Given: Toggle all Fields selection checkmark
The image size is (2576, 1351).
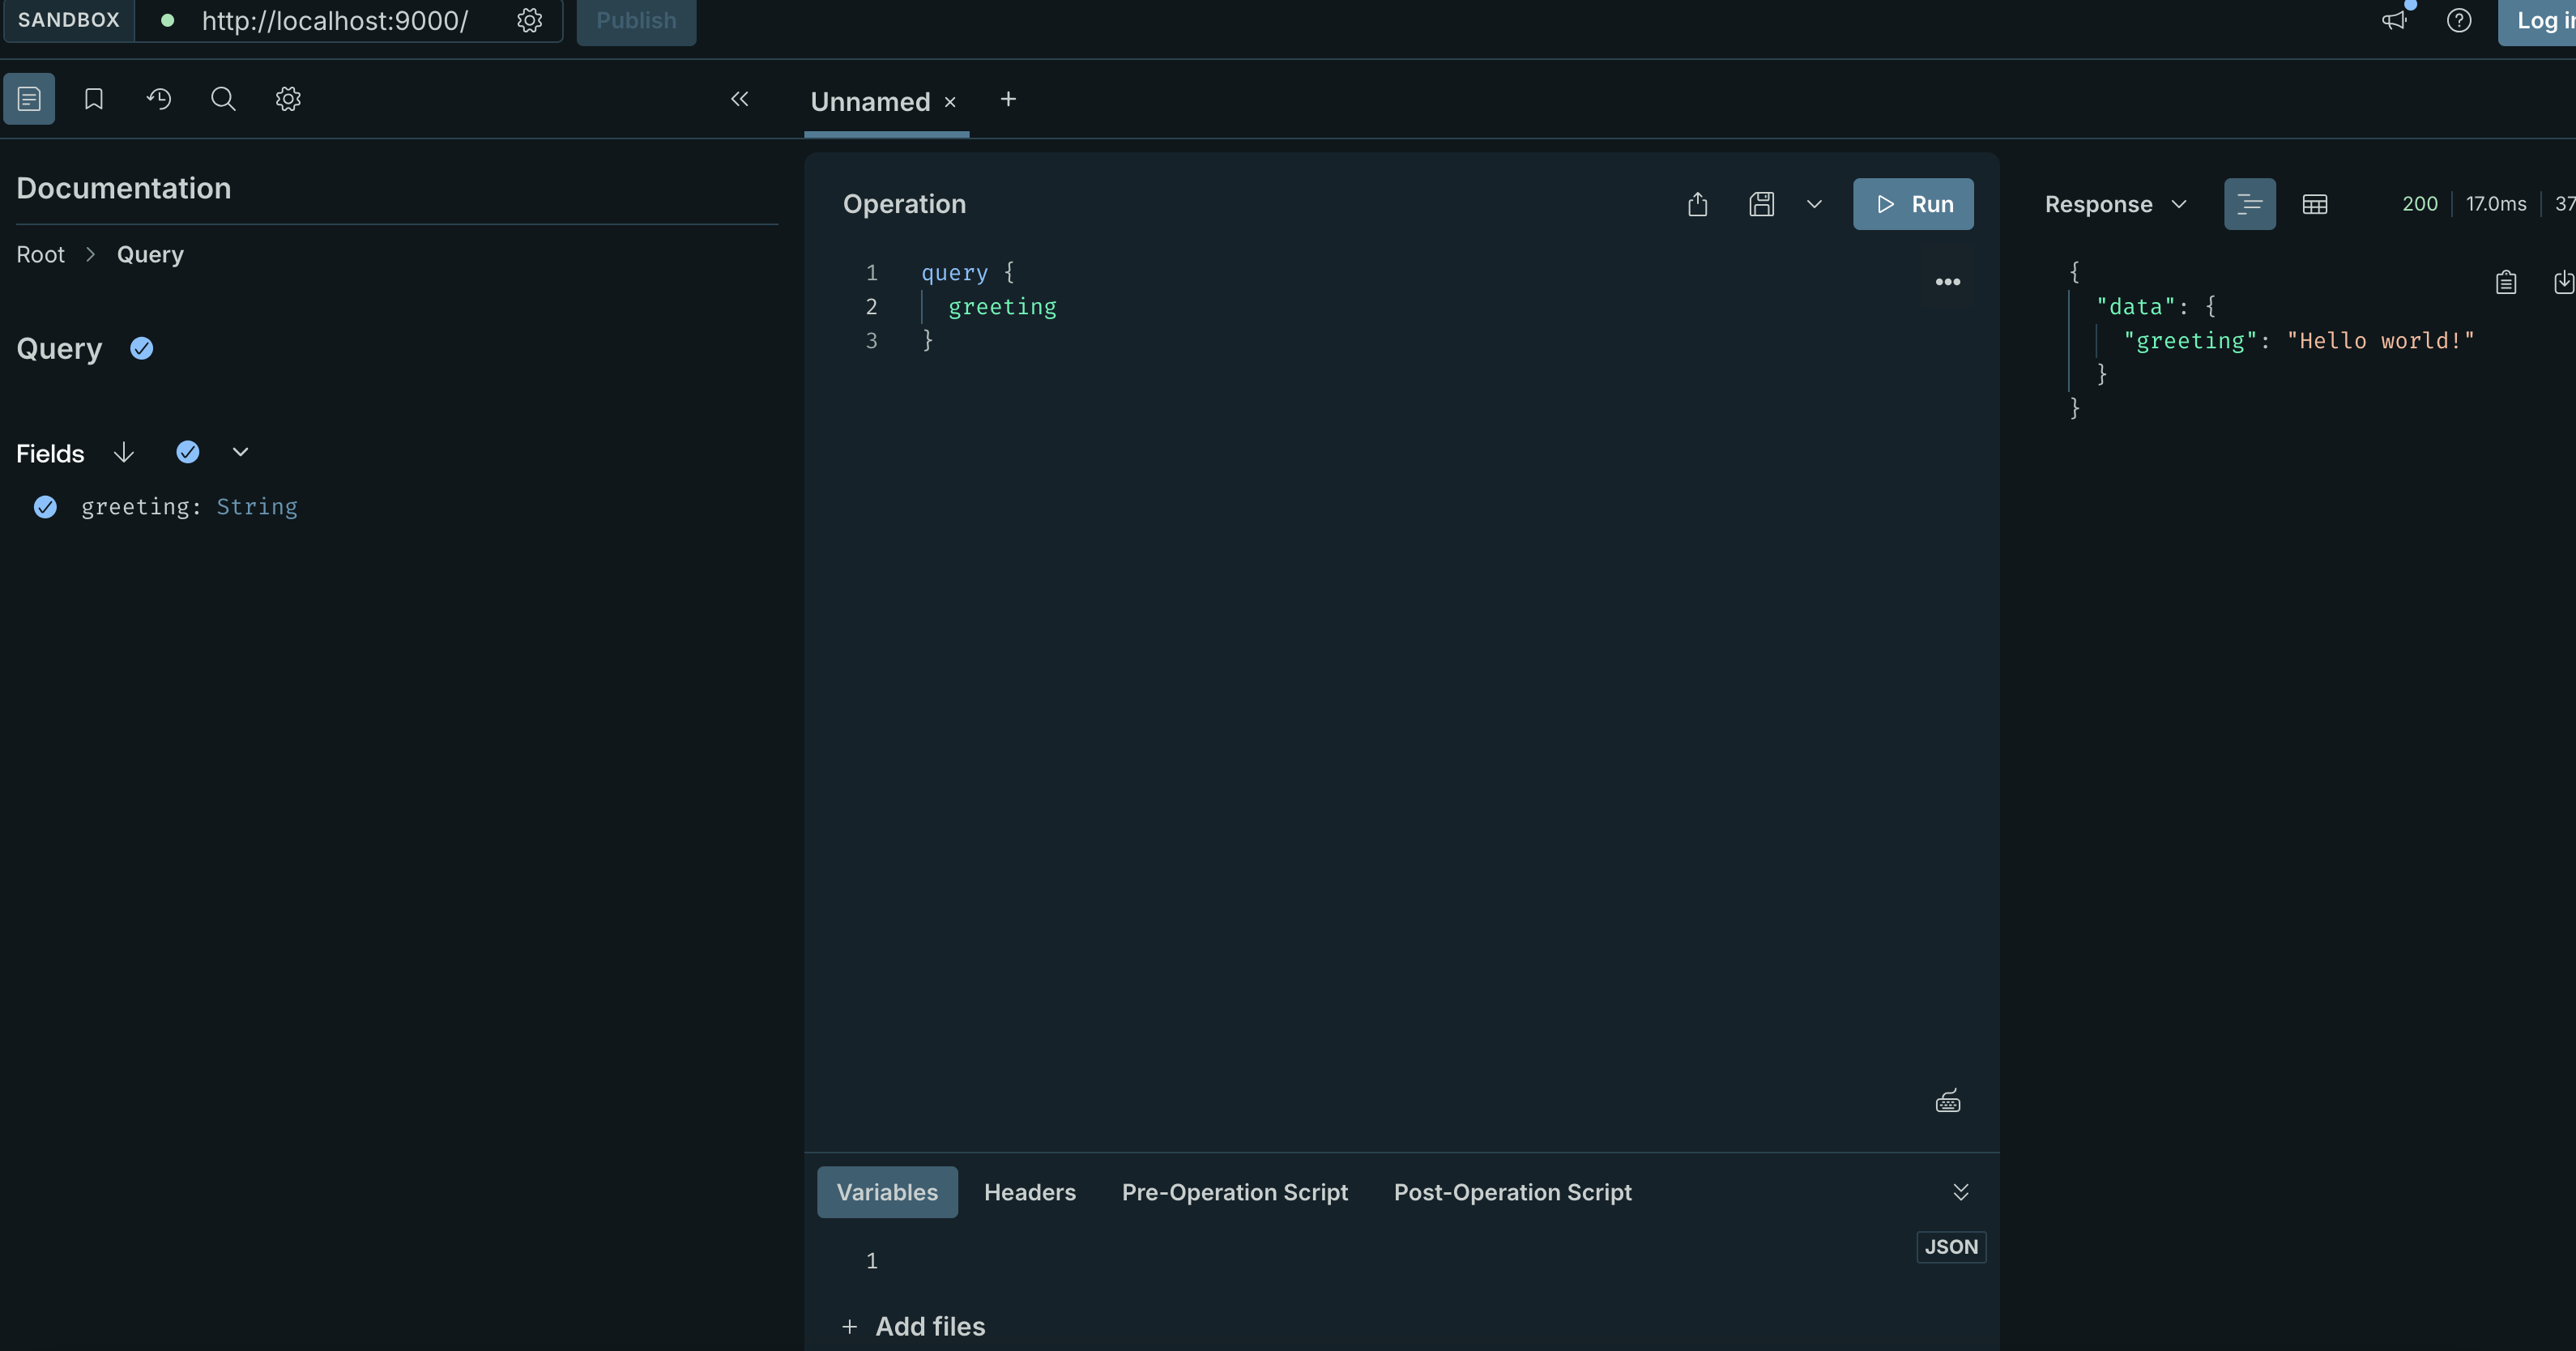Looking at the screenshot, I should 188,452.
